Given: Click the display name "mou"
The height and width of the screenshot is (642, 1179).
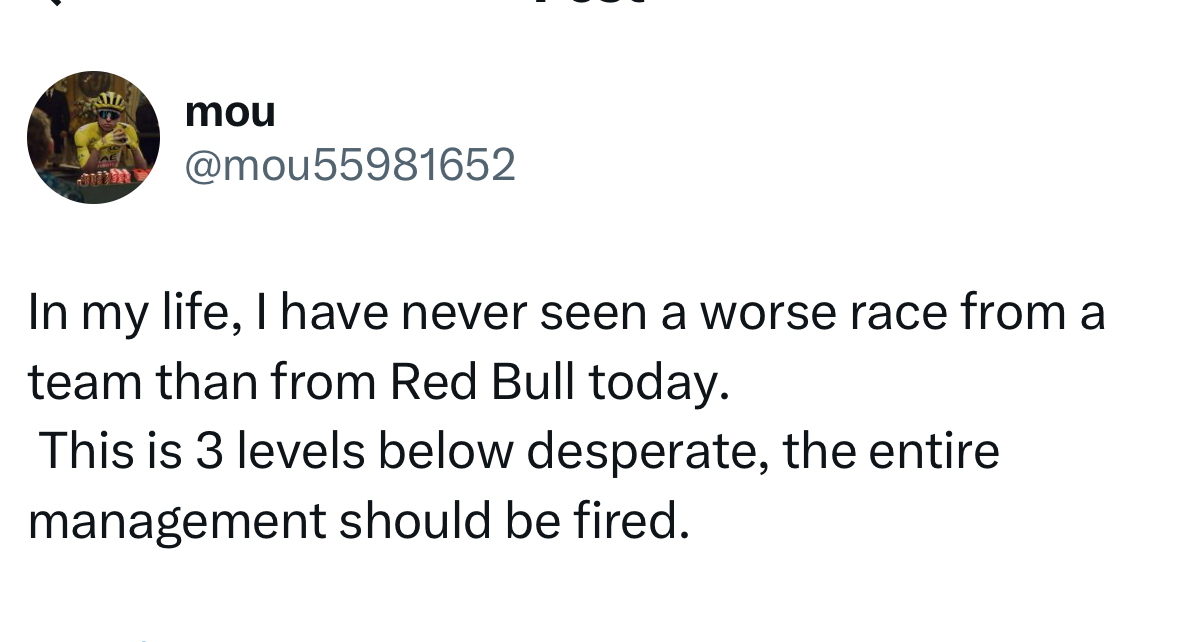Looking at the screenshot, I should coord(230,112).
